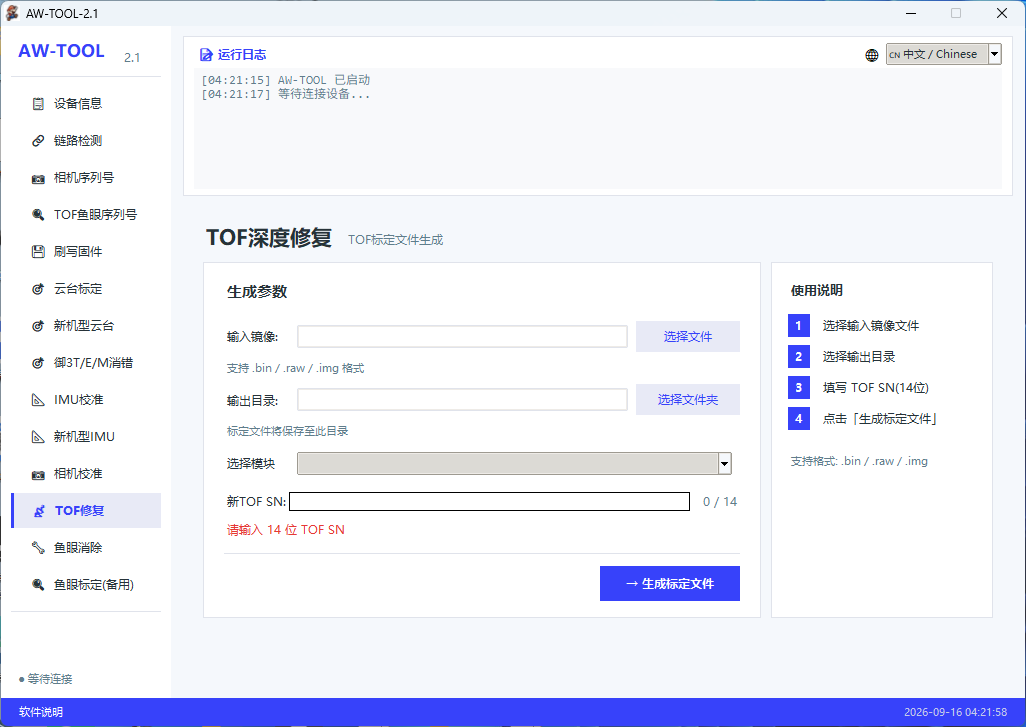Click the 选择文件夹 button
The image size is (1026, 727).
[x=688, y=399]
